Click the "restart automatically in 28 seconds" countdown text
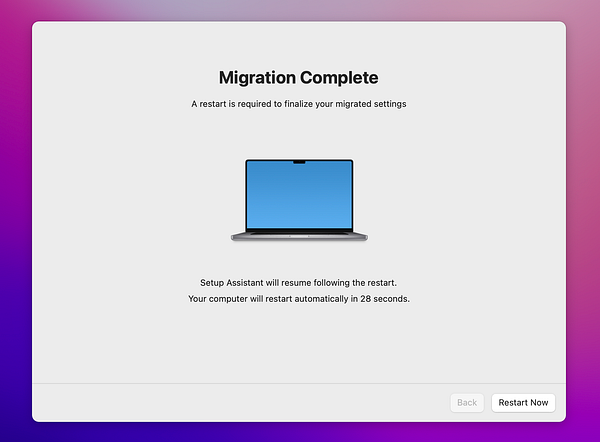This screenshot has height=442, width=600. click(x=338, y=299)
